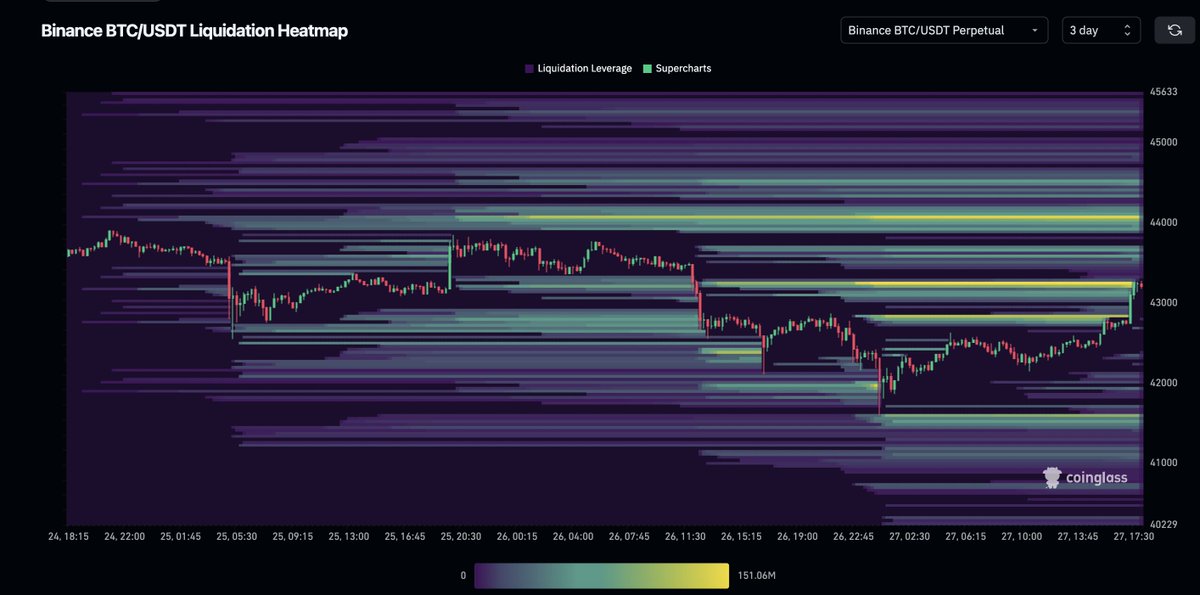Click the 43000 price axis label
The width and height of the screenshot is (1200, 595).
1164,302
